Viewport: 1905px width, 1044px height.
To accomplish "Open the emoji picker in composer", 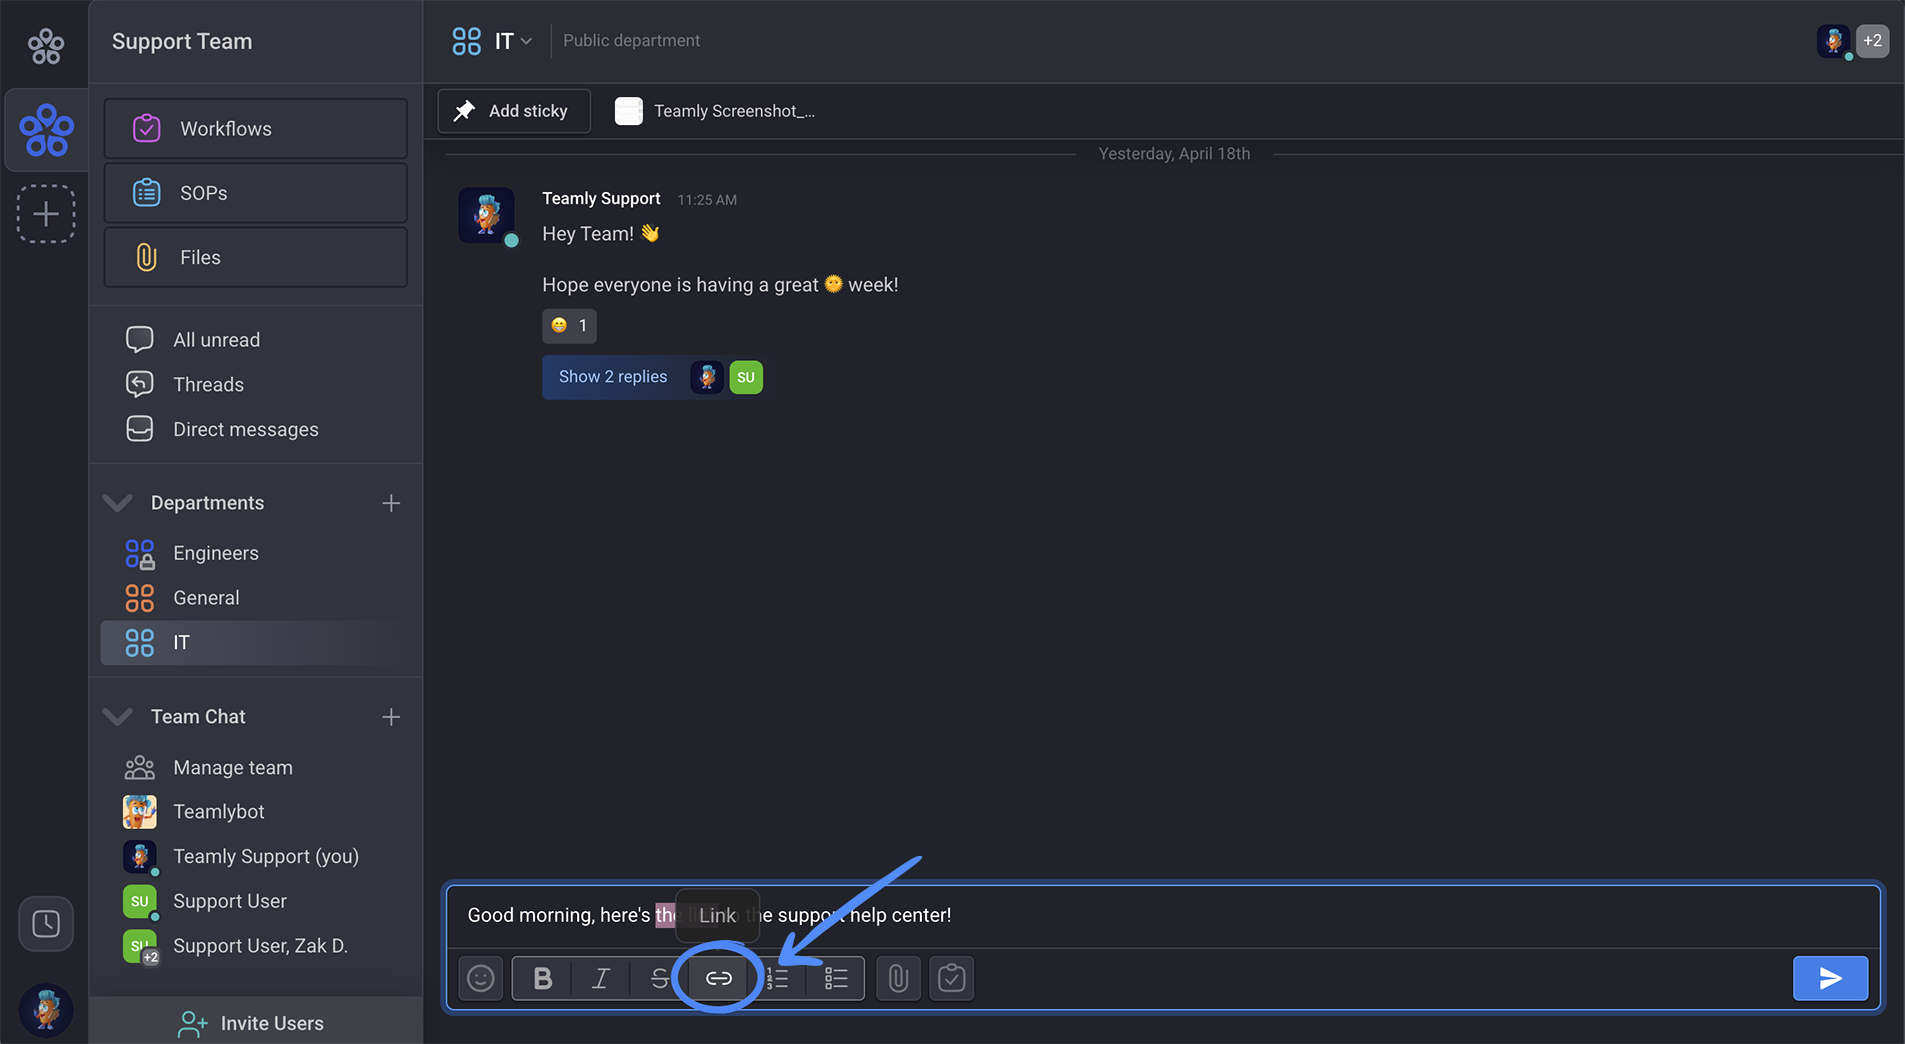I will click(x=481, y=978).
